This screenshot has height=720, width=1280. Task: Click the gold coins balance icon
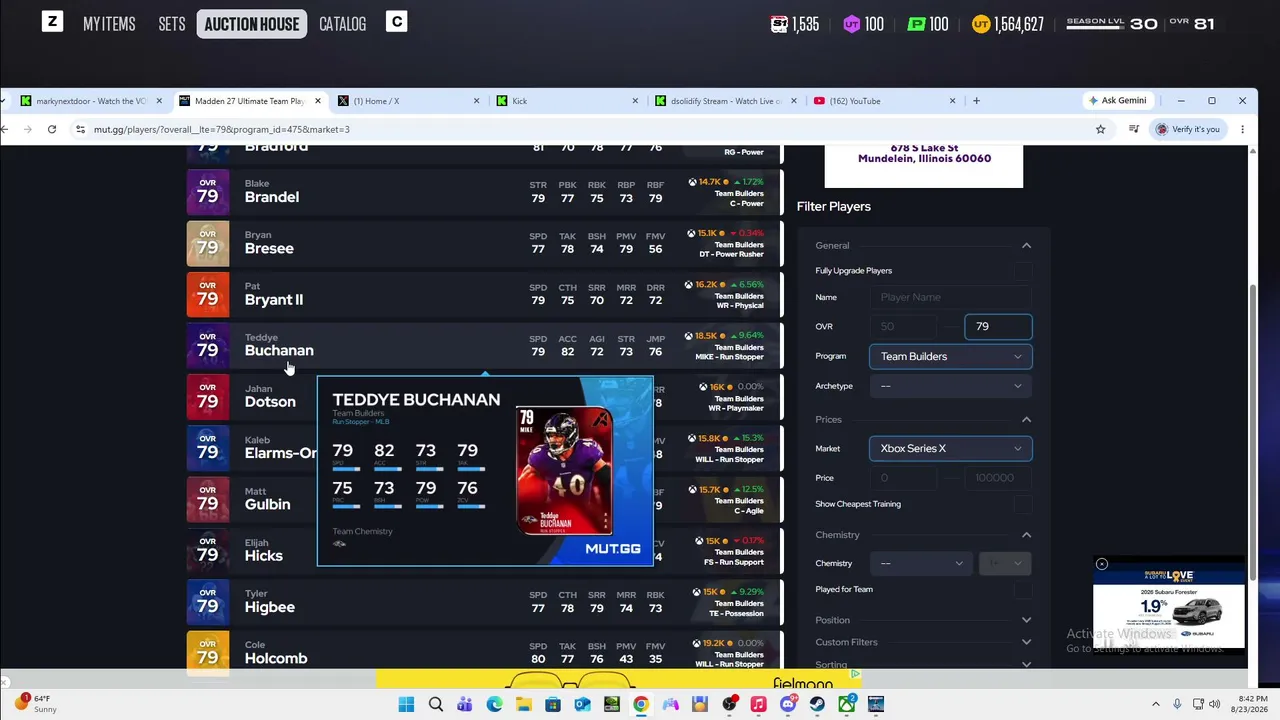coord(981,24)
